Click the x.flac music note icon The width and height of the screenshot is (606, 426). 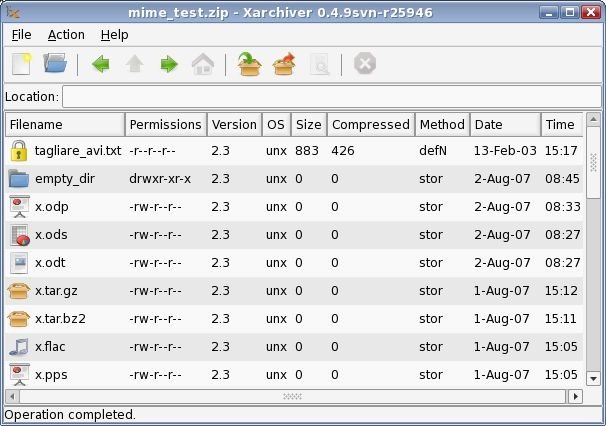pos(19,347)
